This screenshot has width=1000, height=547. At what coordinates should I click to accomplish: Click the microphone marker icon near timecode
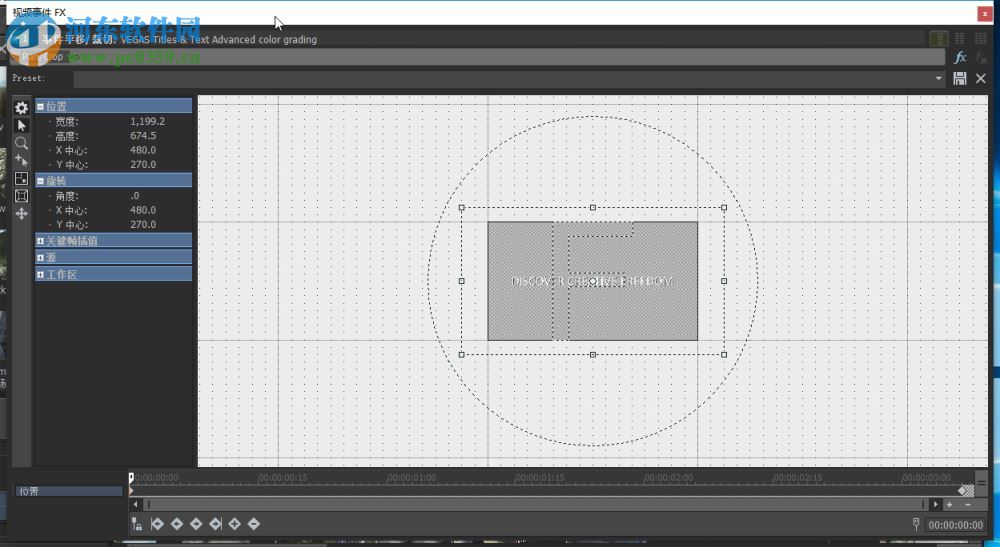[x=916, y=524]
